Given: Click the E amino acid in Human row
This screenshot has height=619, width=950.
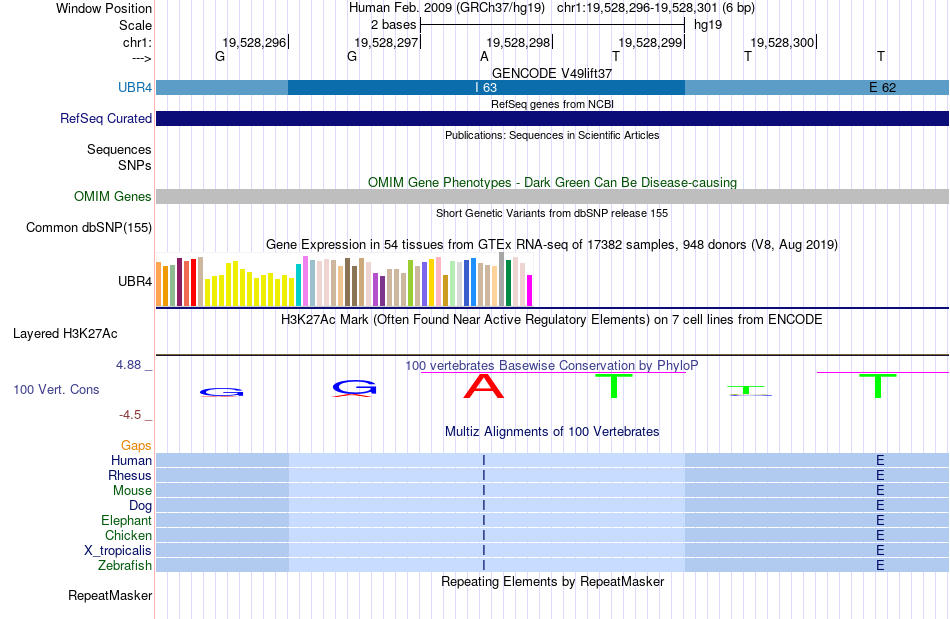Looking at the screenshot, I should [x=880, y=460].
